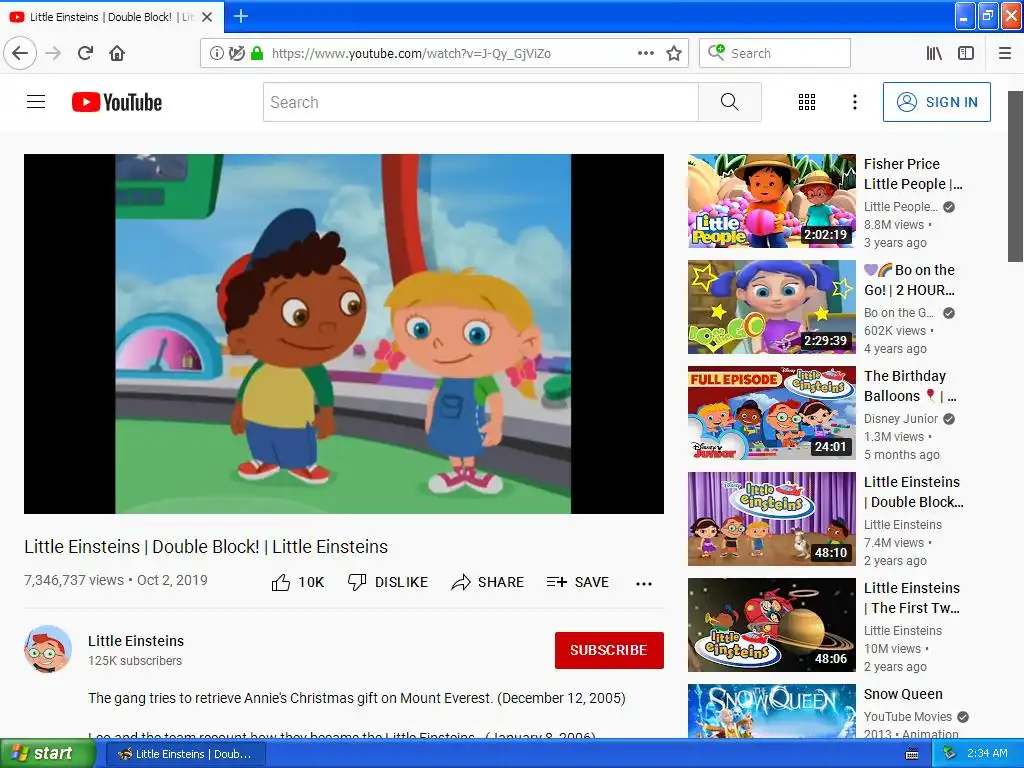This screenshot has height=768, width=1024.
Task: Click the SIGN IN button
Action: pyautogui.click(x=936, y=102)
